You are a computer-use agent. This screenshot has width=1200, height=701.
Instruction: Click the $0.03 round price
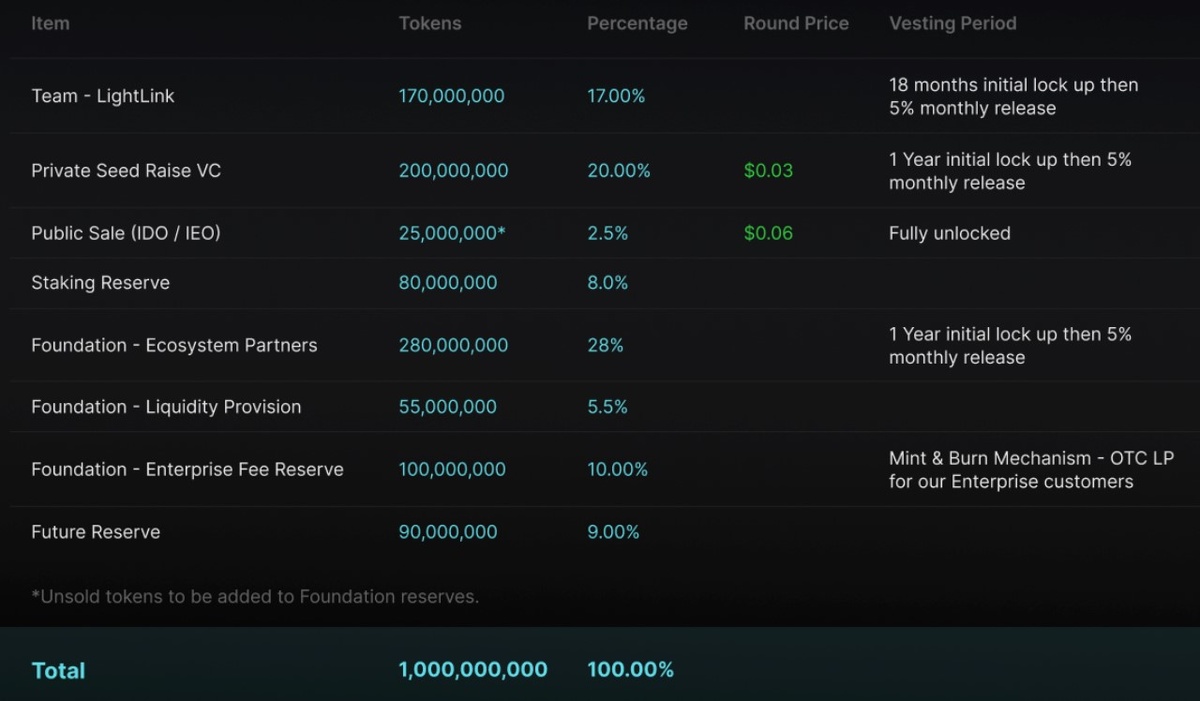tap(768, 171)
